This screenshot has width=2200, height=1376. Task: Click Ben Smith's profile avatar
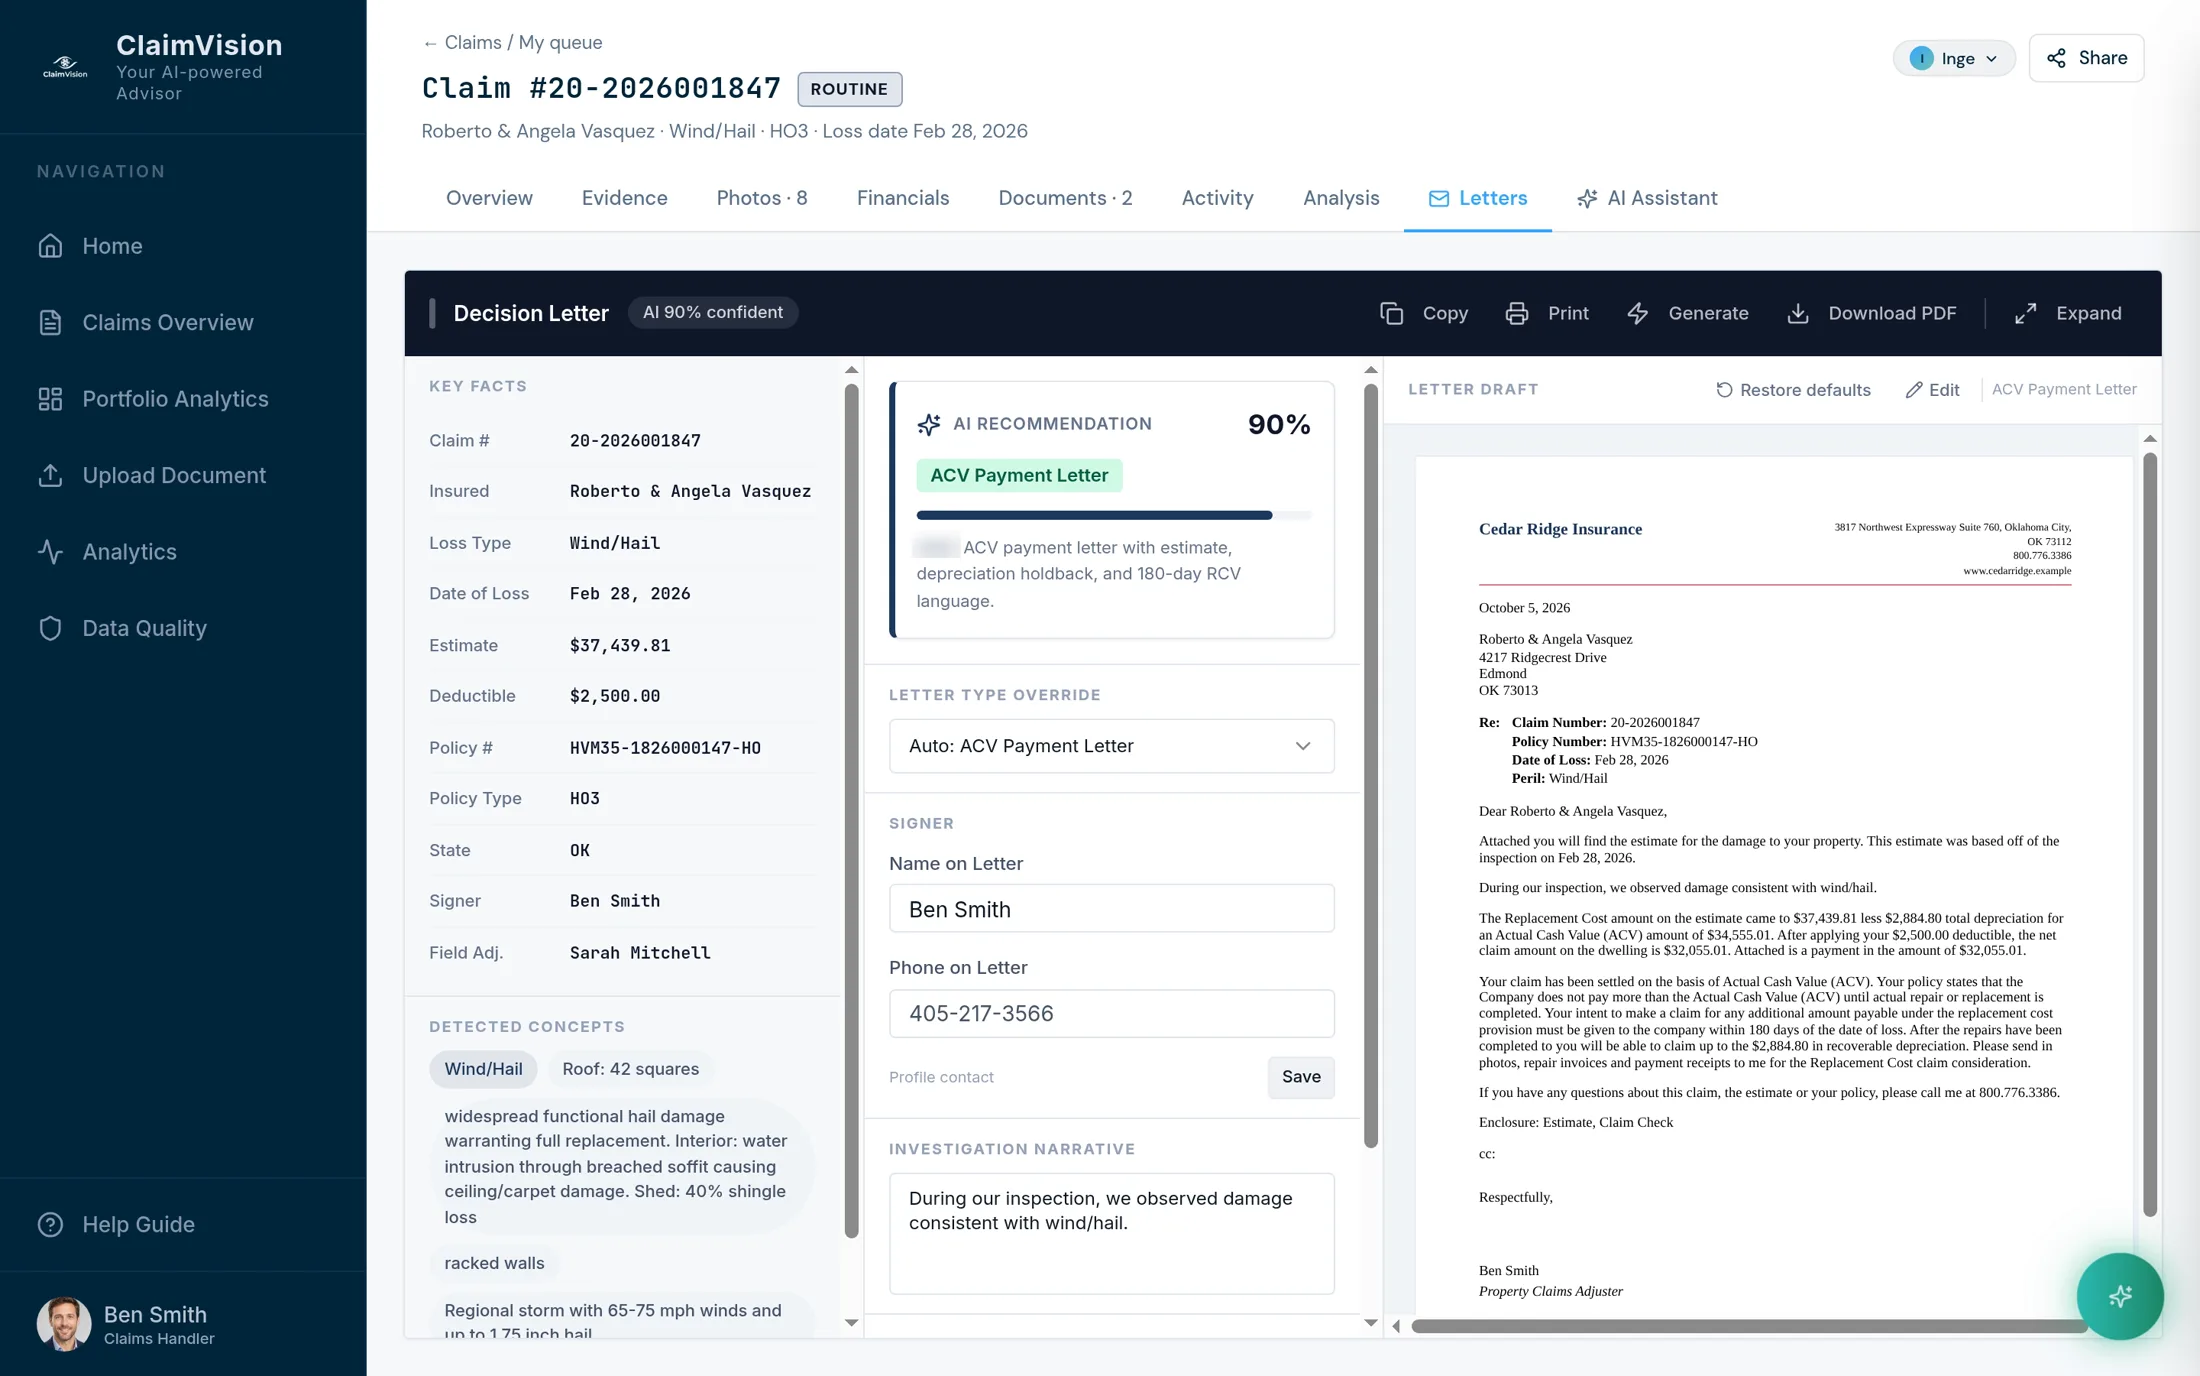click(64, 1324)
